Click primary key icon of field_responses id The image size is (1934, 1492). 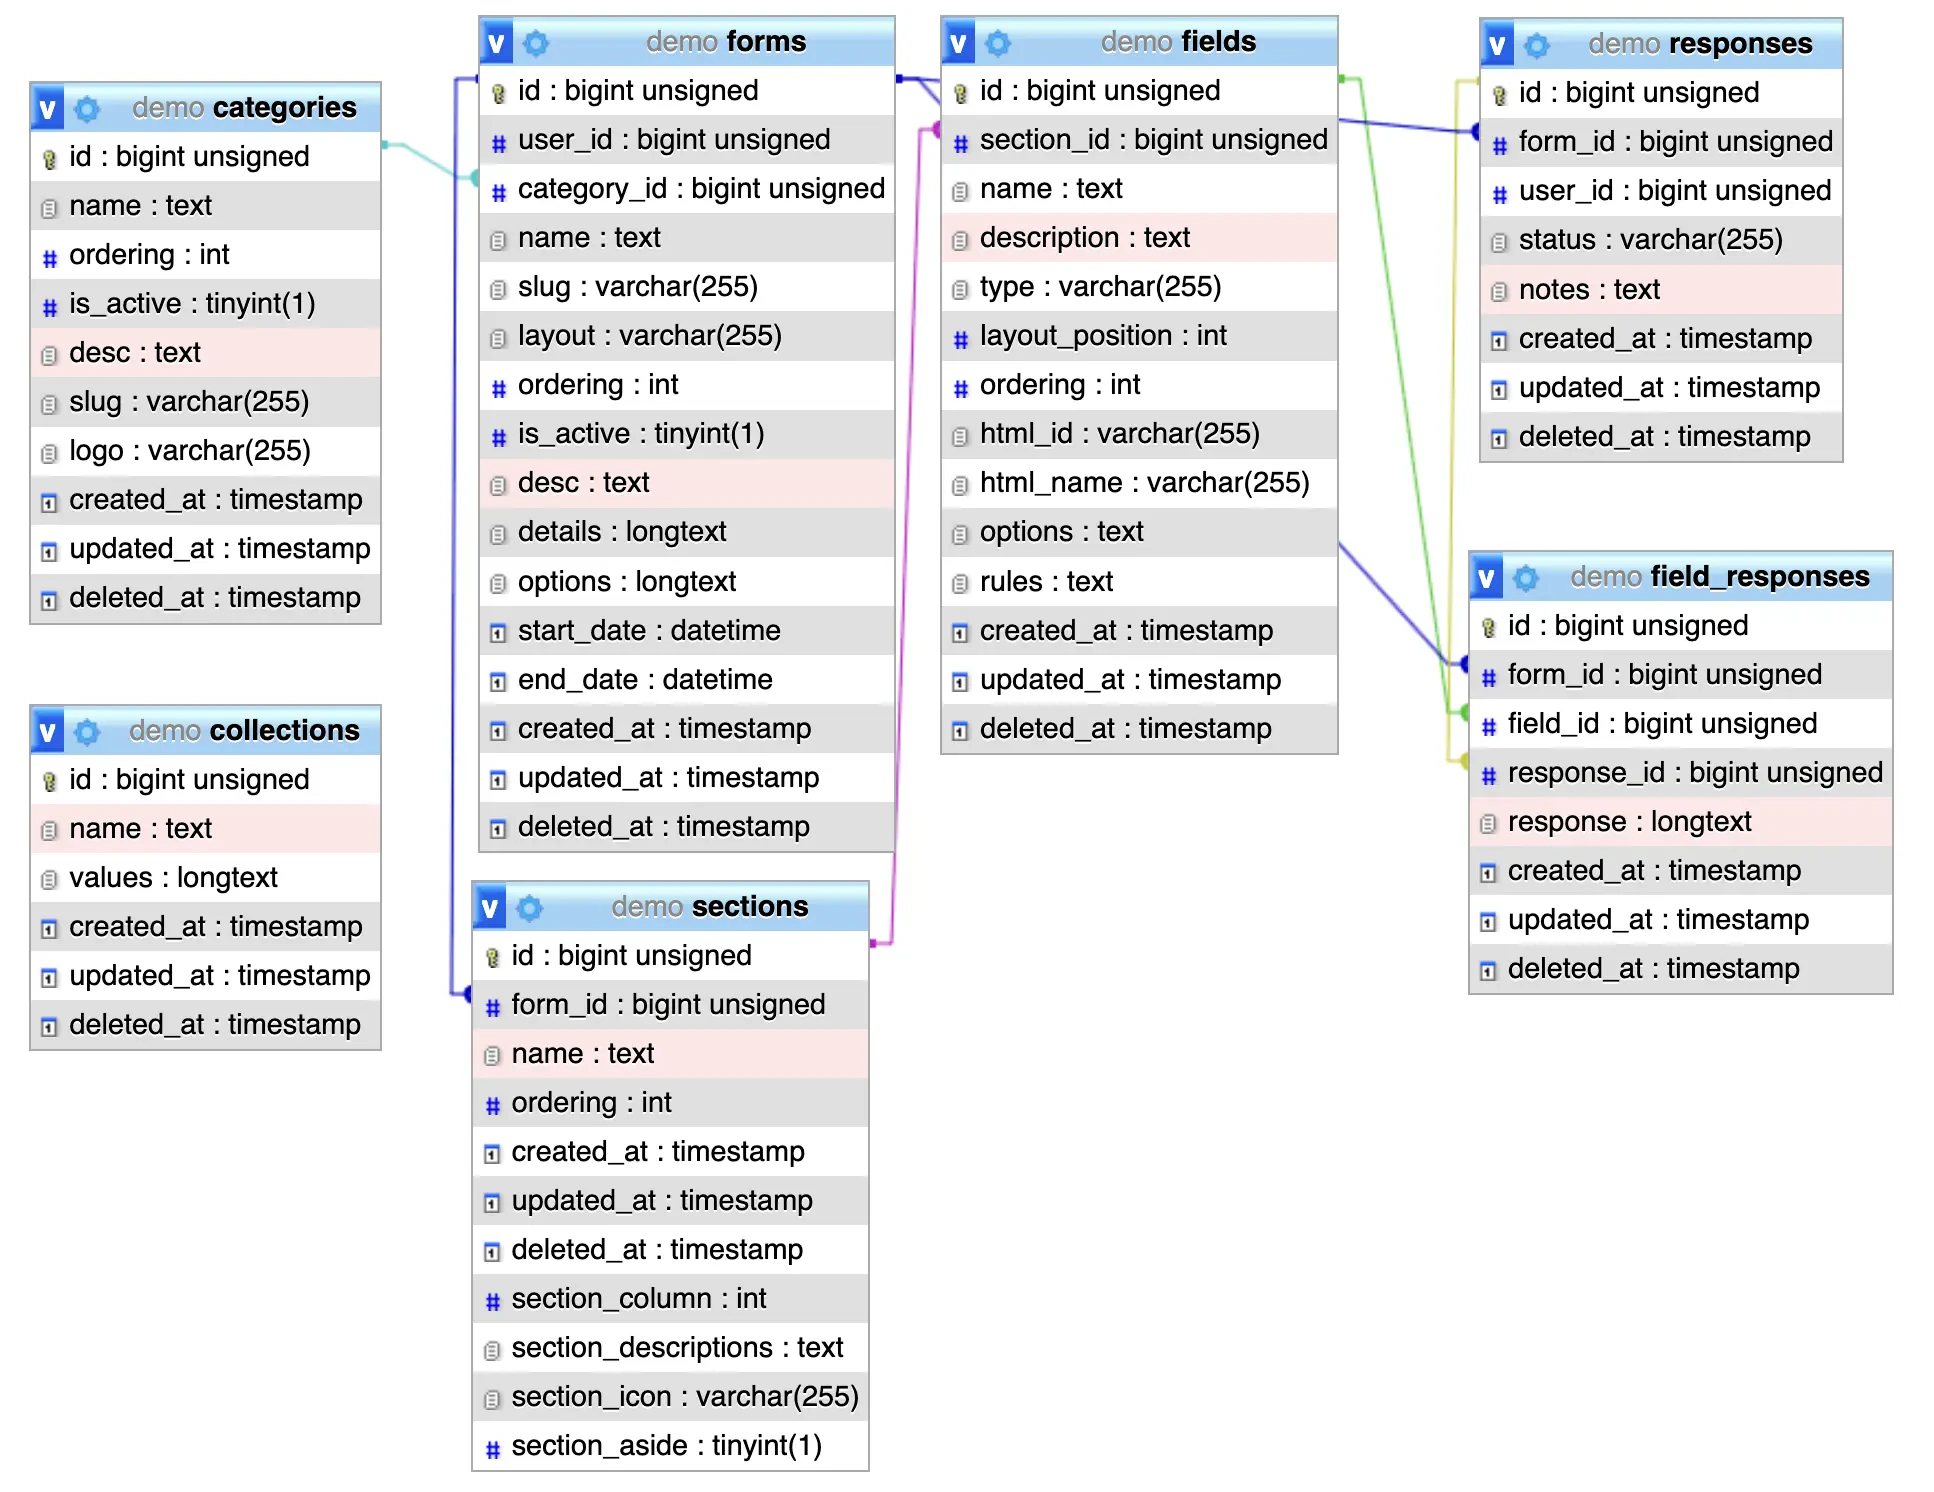[x=1488, y=627]
